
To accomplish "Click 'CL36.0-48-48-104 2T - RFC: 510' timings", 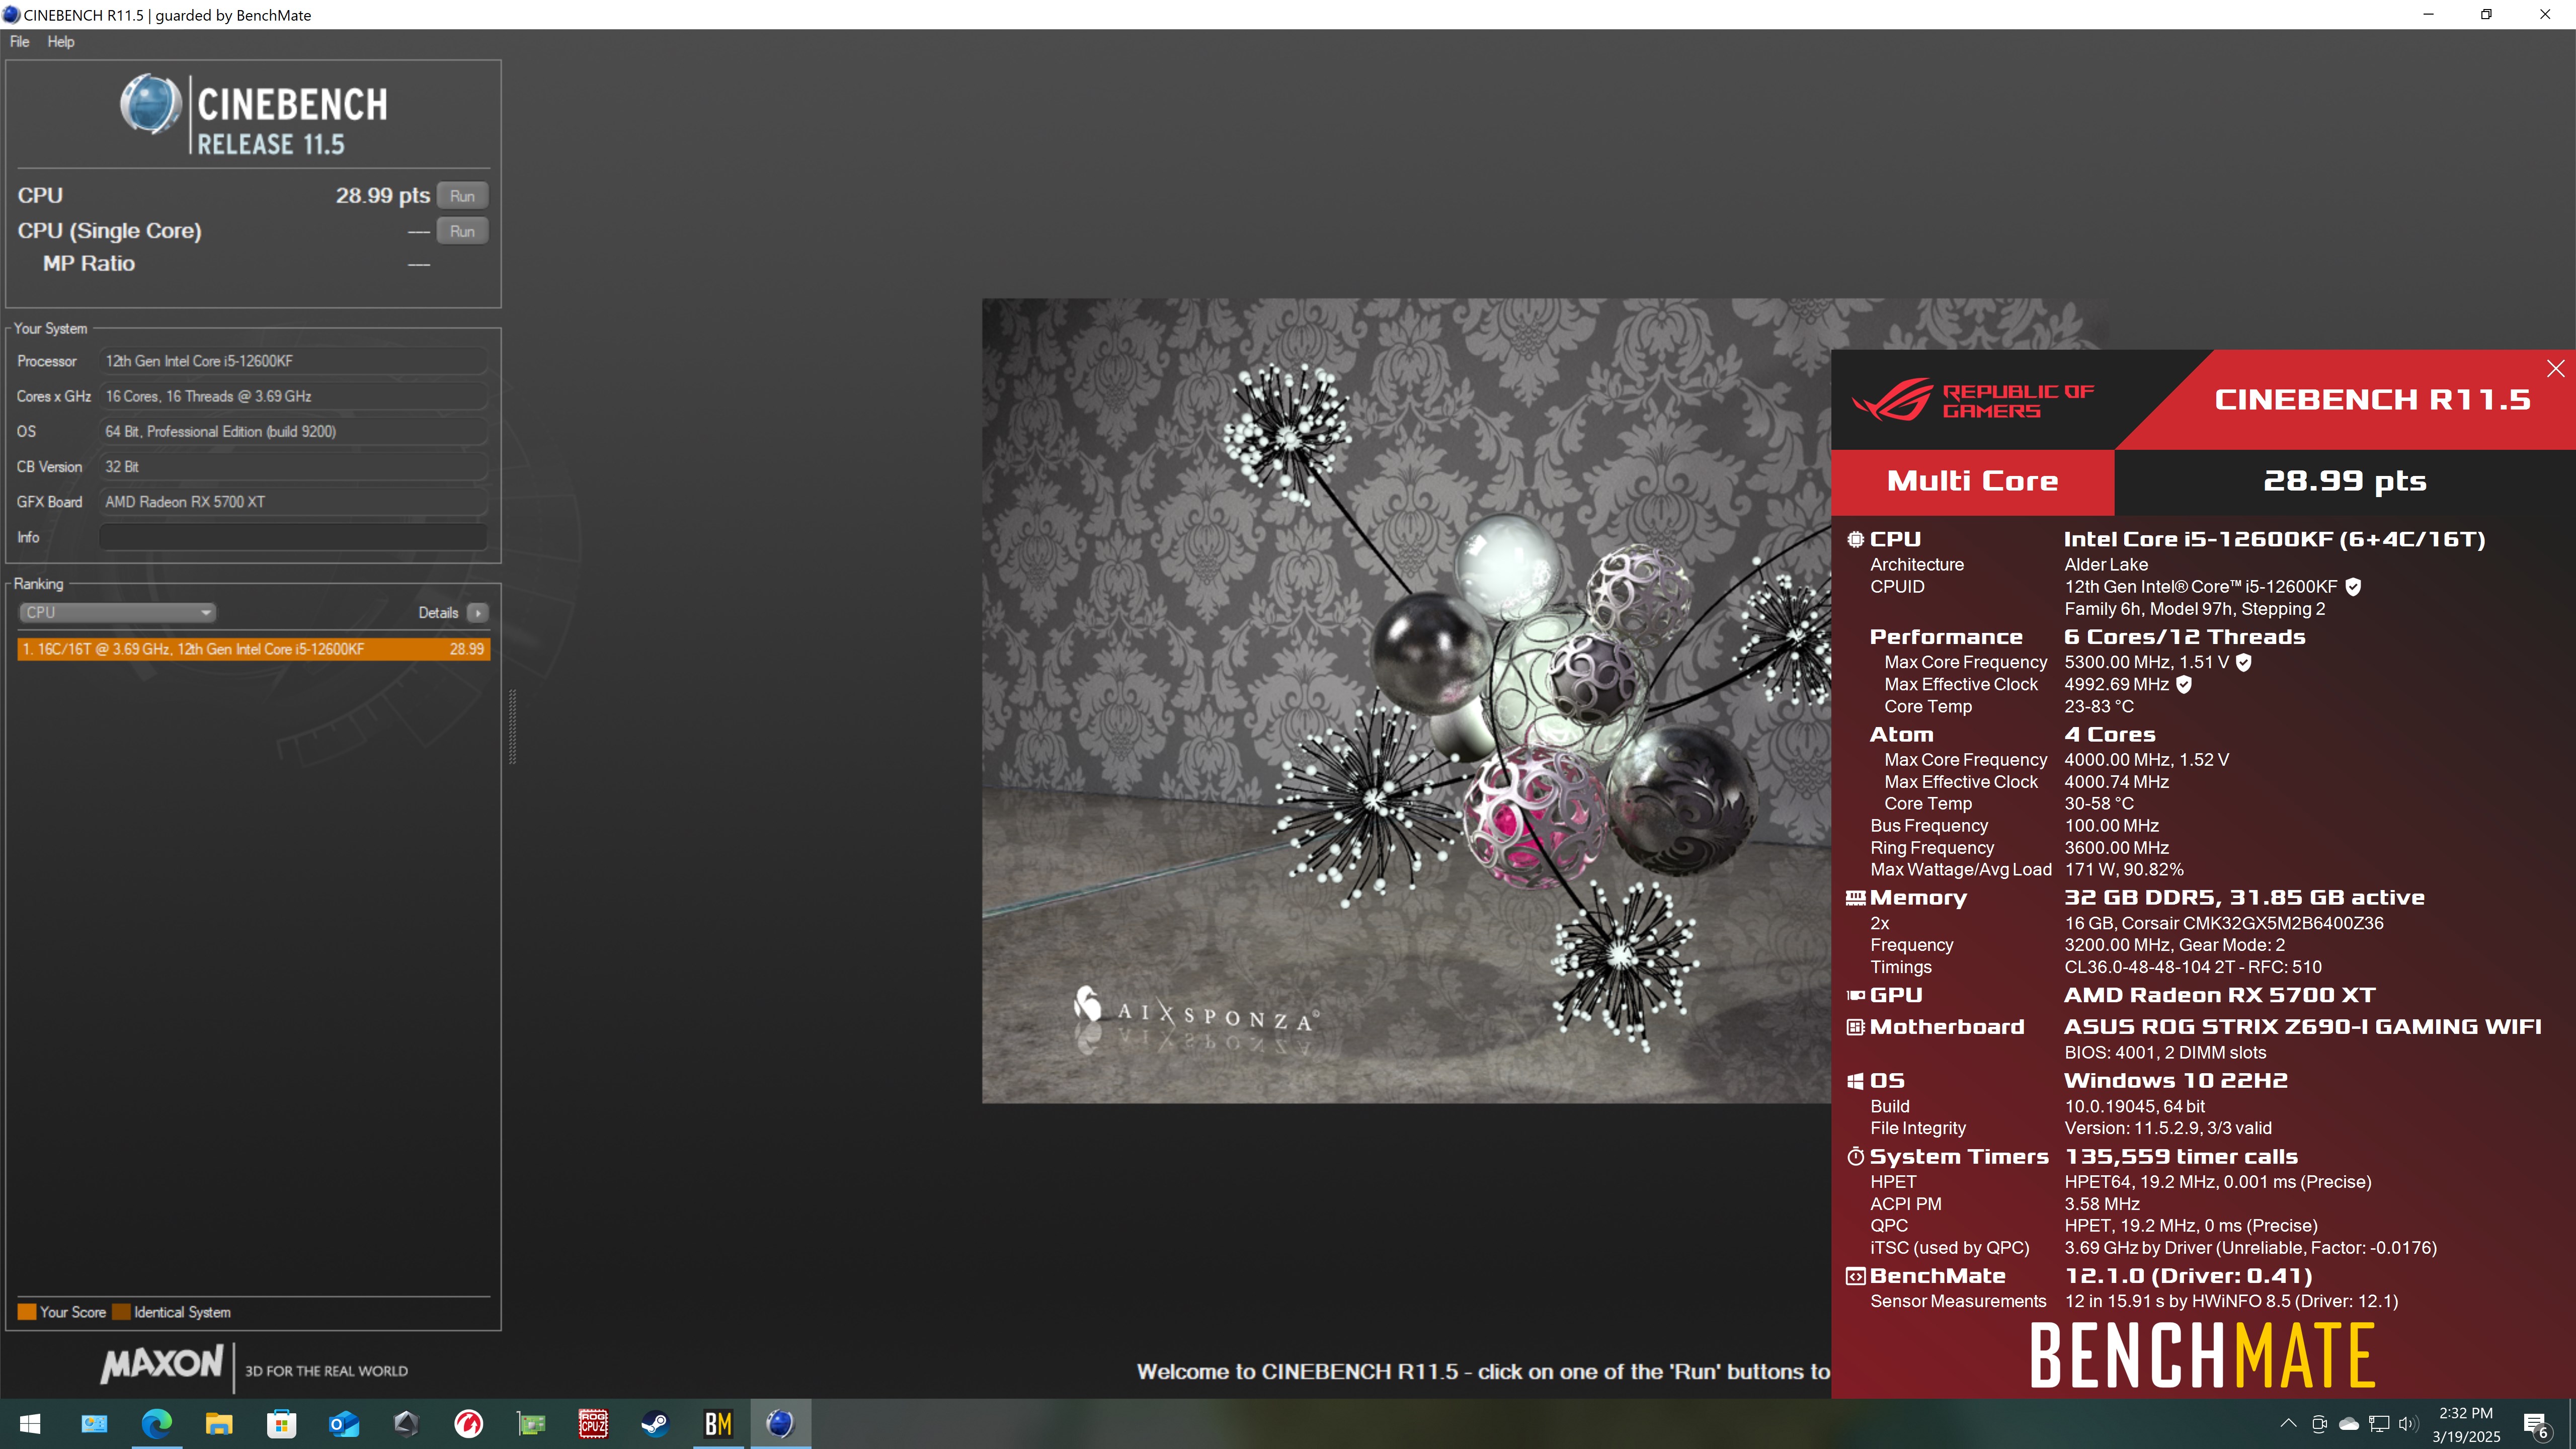I will [x=2193, y=967].
